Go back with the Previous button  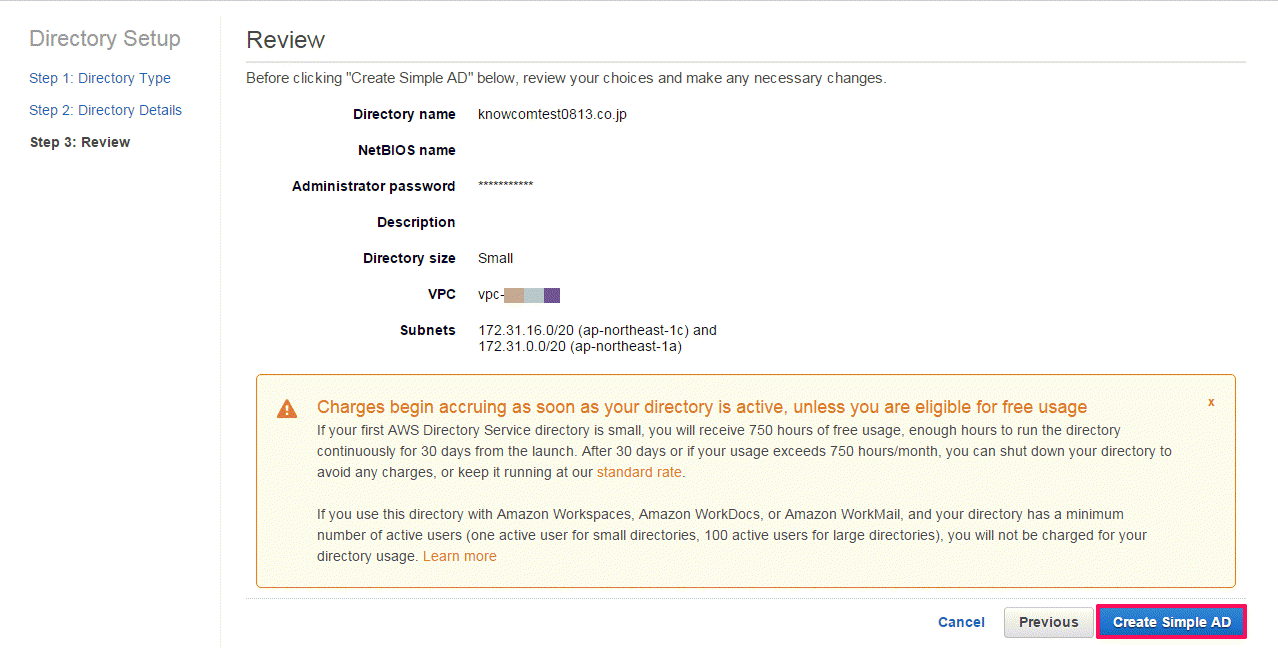[1049, 622]
